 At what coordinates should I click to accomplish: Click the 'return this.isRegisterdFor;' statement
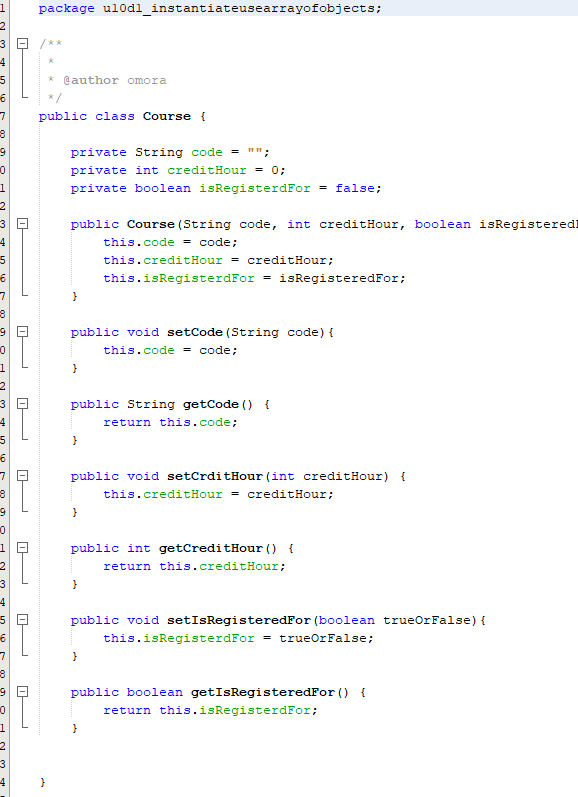pyautogui.click(x=210, y=710)
